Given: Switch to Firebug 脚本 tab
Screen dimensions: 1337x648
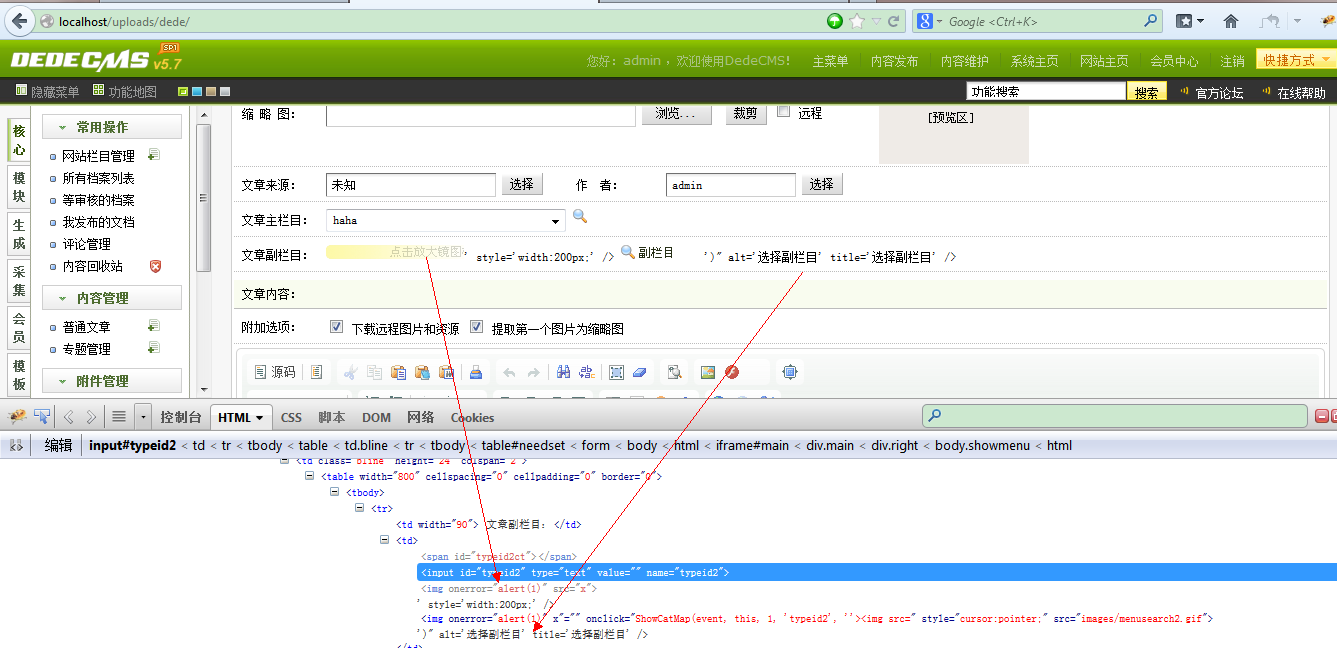Looking at the screenshot, I should tap(332, 417).
